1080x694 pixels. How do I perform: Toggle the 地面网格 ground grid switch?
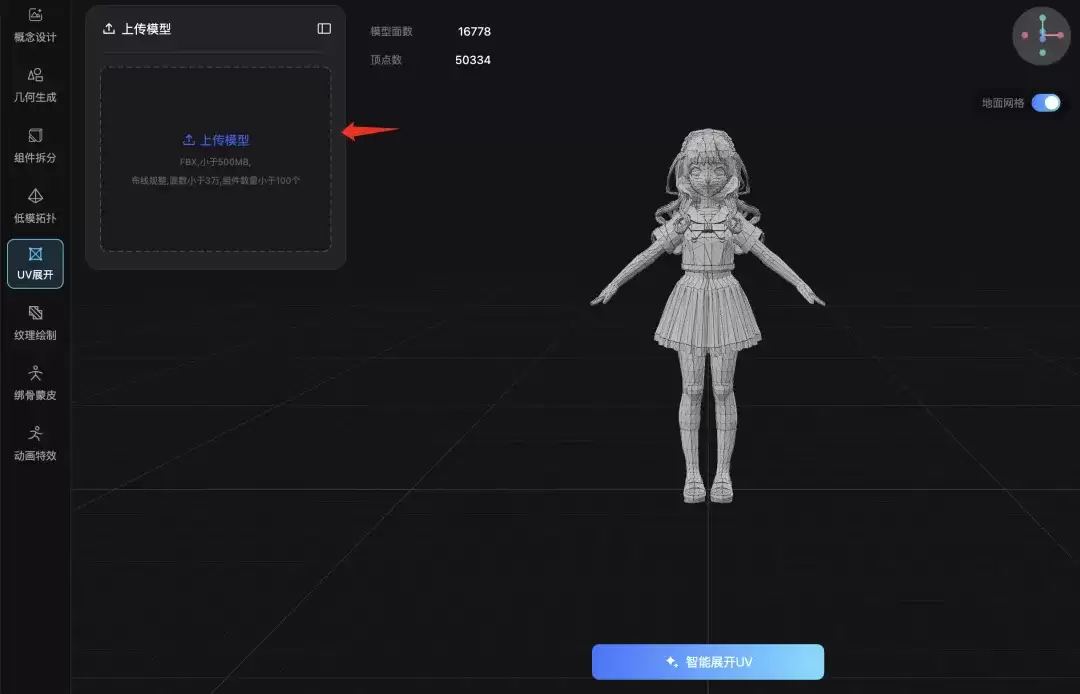point(1046,103)
